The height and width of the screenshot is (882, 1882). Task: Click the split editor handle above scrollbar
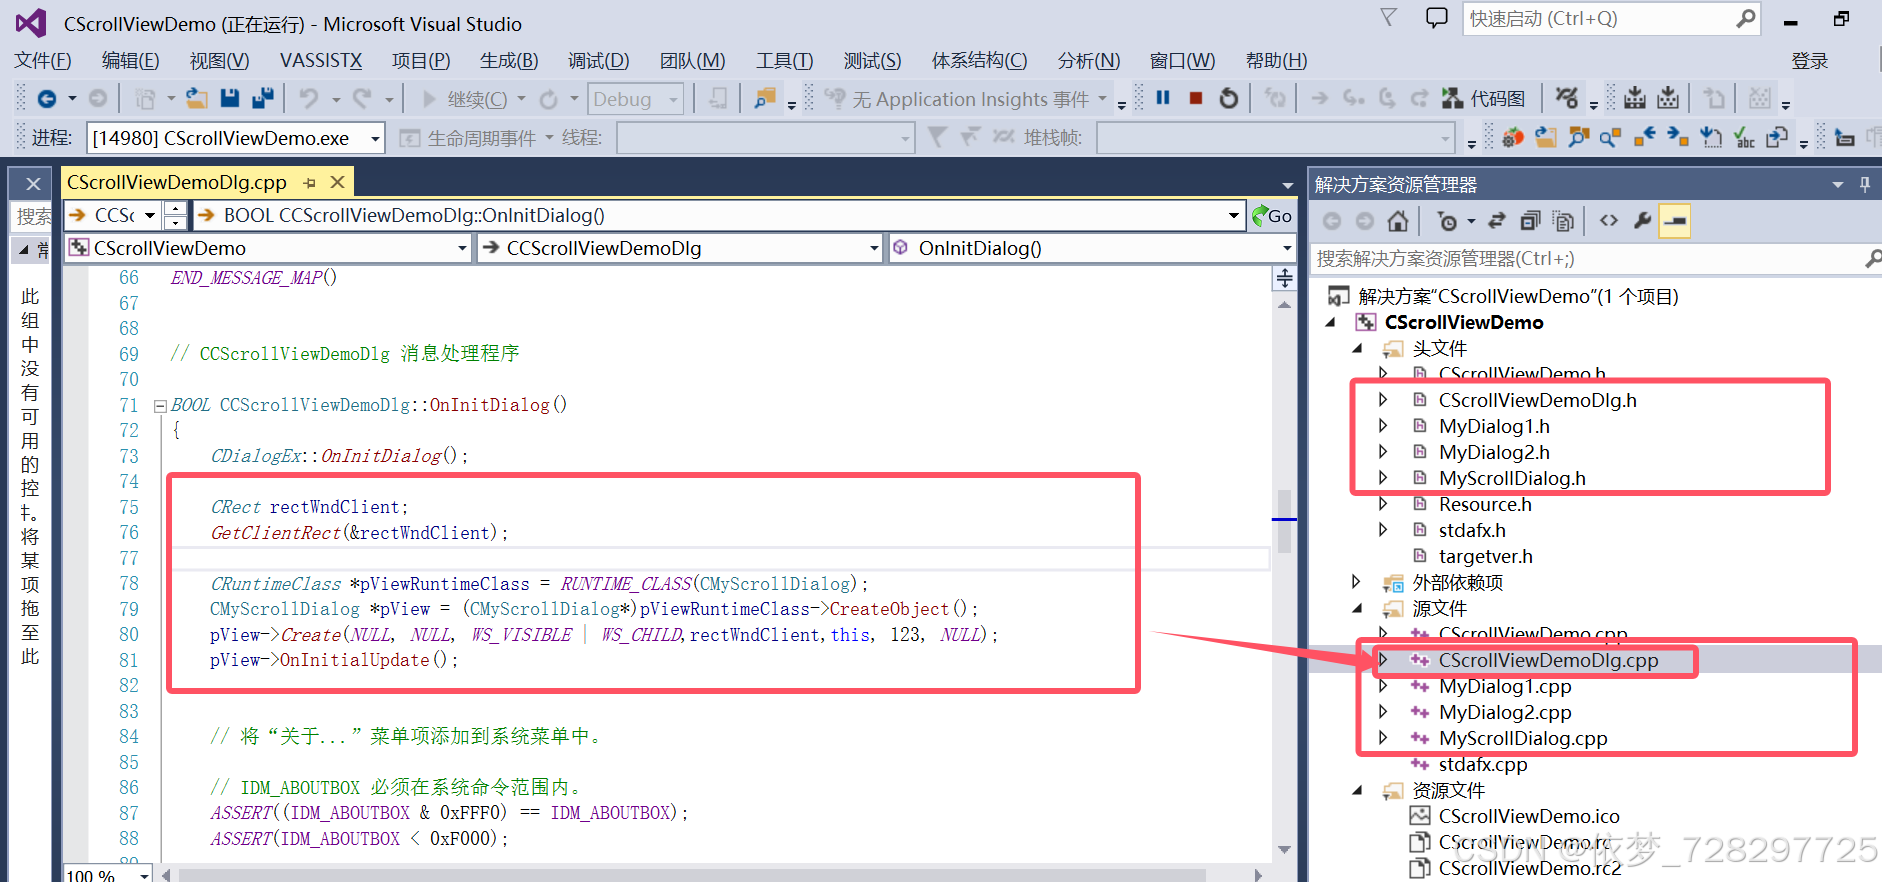(1284, 277)
